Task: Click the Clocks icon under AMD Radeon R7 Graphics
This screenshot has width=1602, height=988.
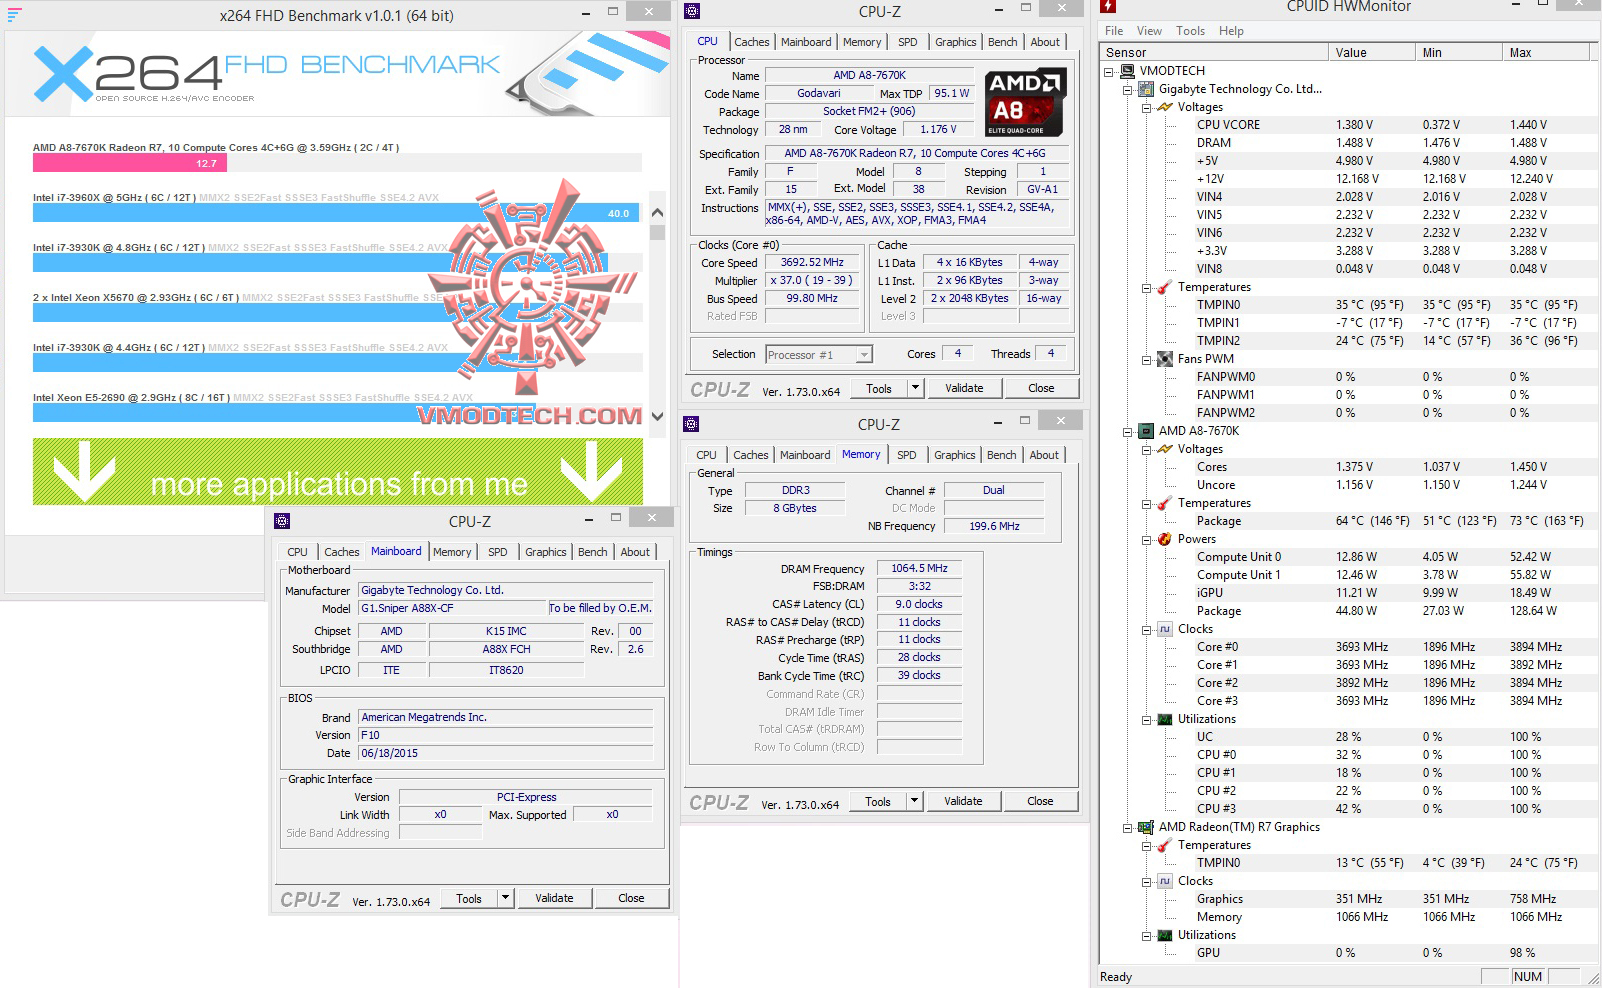Action: point(1165,881)
